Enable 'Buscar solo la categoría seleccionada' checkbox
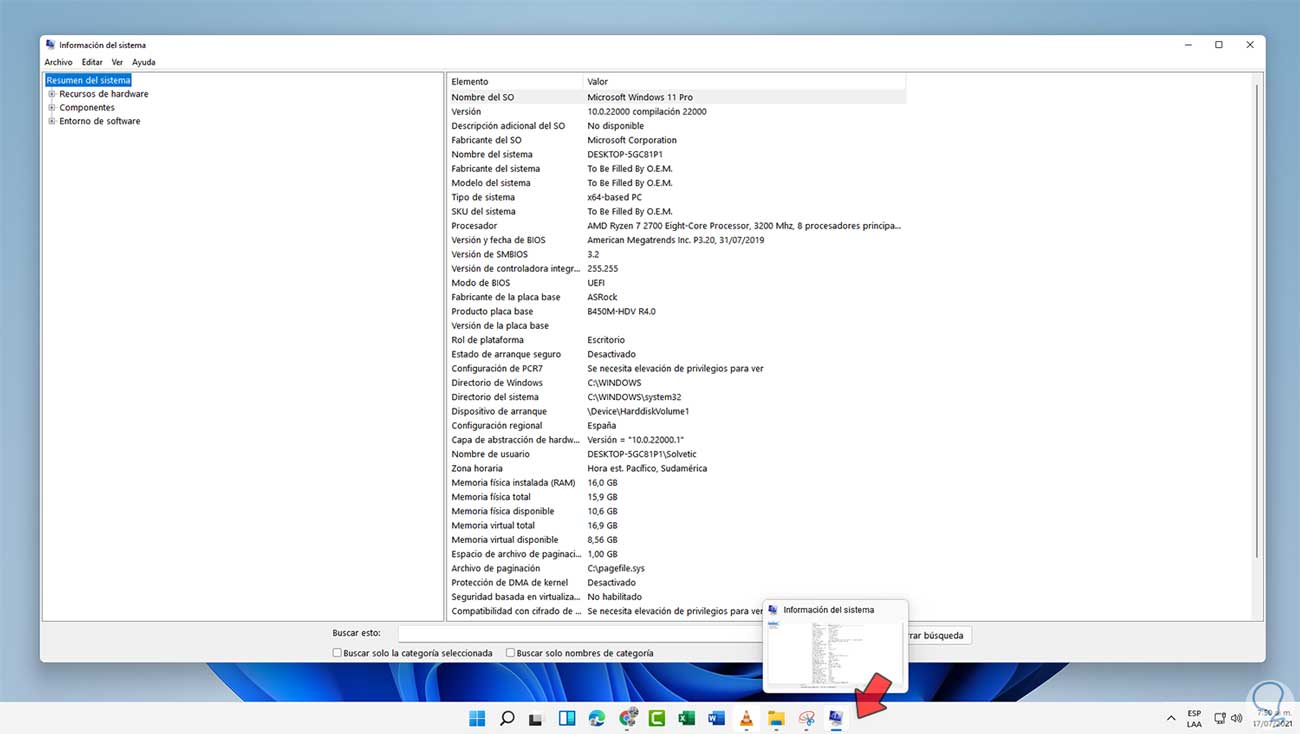The height and width of the screenshot is (734, 1300). 337,653
